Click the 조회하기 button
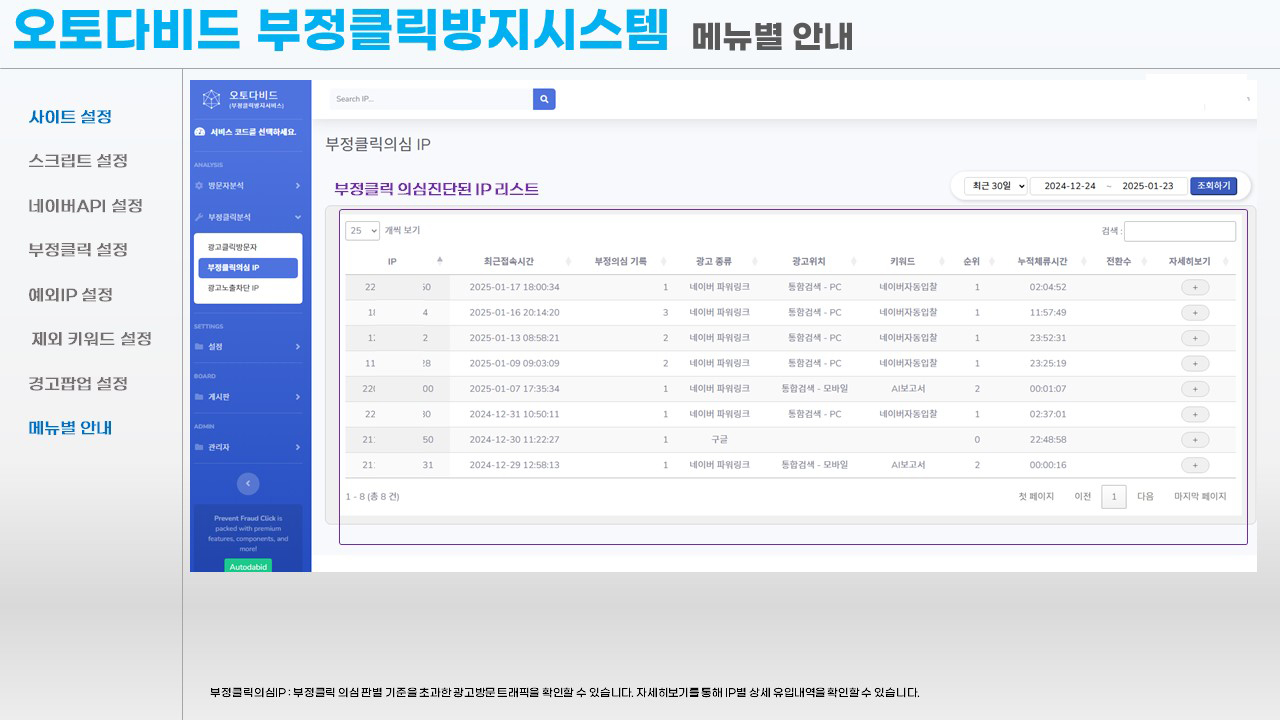 1213,186
